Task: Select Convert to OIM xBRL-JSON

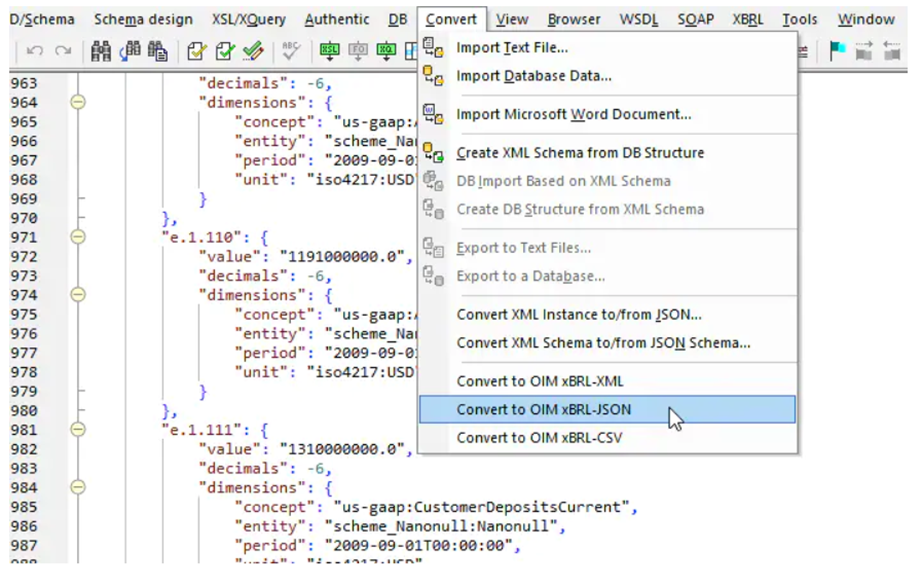Action: coord(544,409)
